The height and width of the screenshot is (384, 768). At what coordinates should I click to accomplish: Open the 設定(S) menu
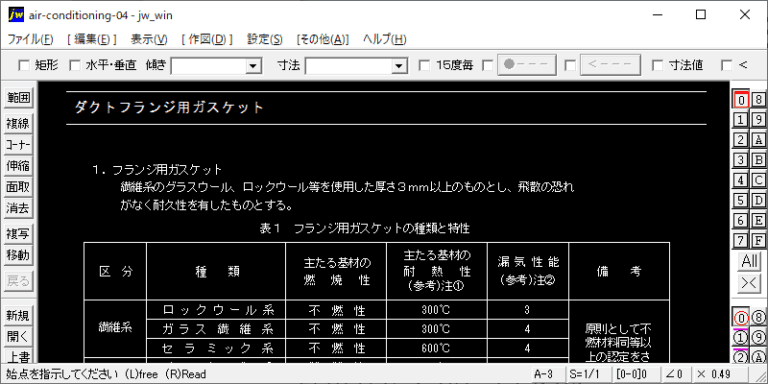[x=264, y=39]
